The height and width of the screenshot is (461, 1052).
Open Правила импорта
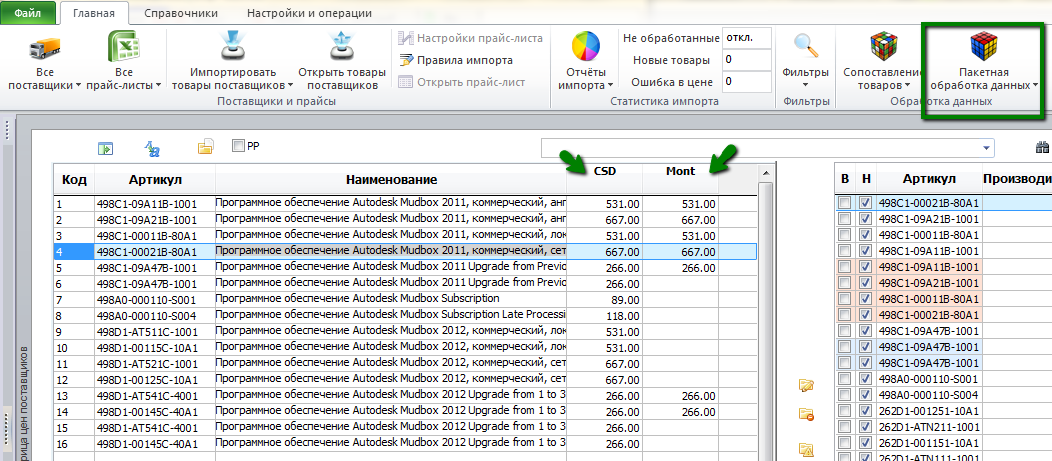click(x=456, y=60)
